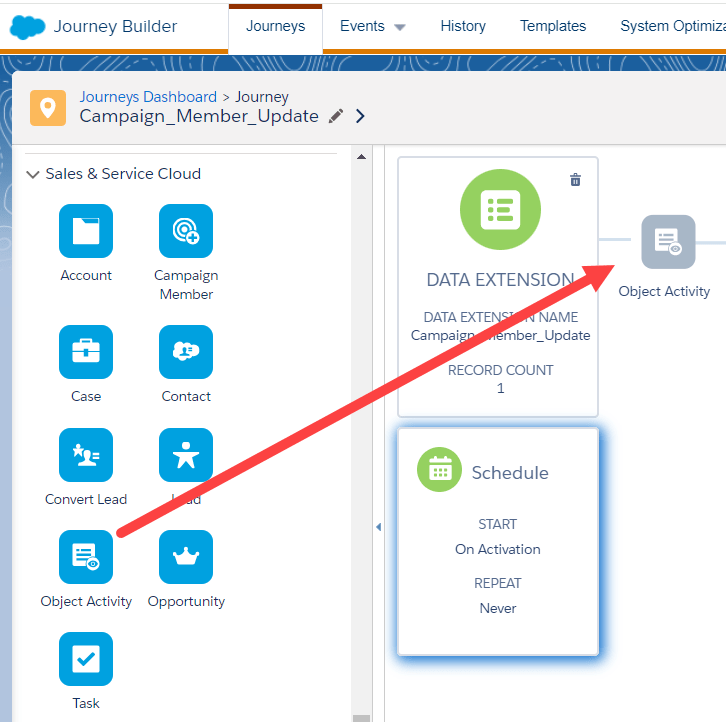Choose the Contact activity icon
Screen dimensions: 726x722
tap(186, 352)
